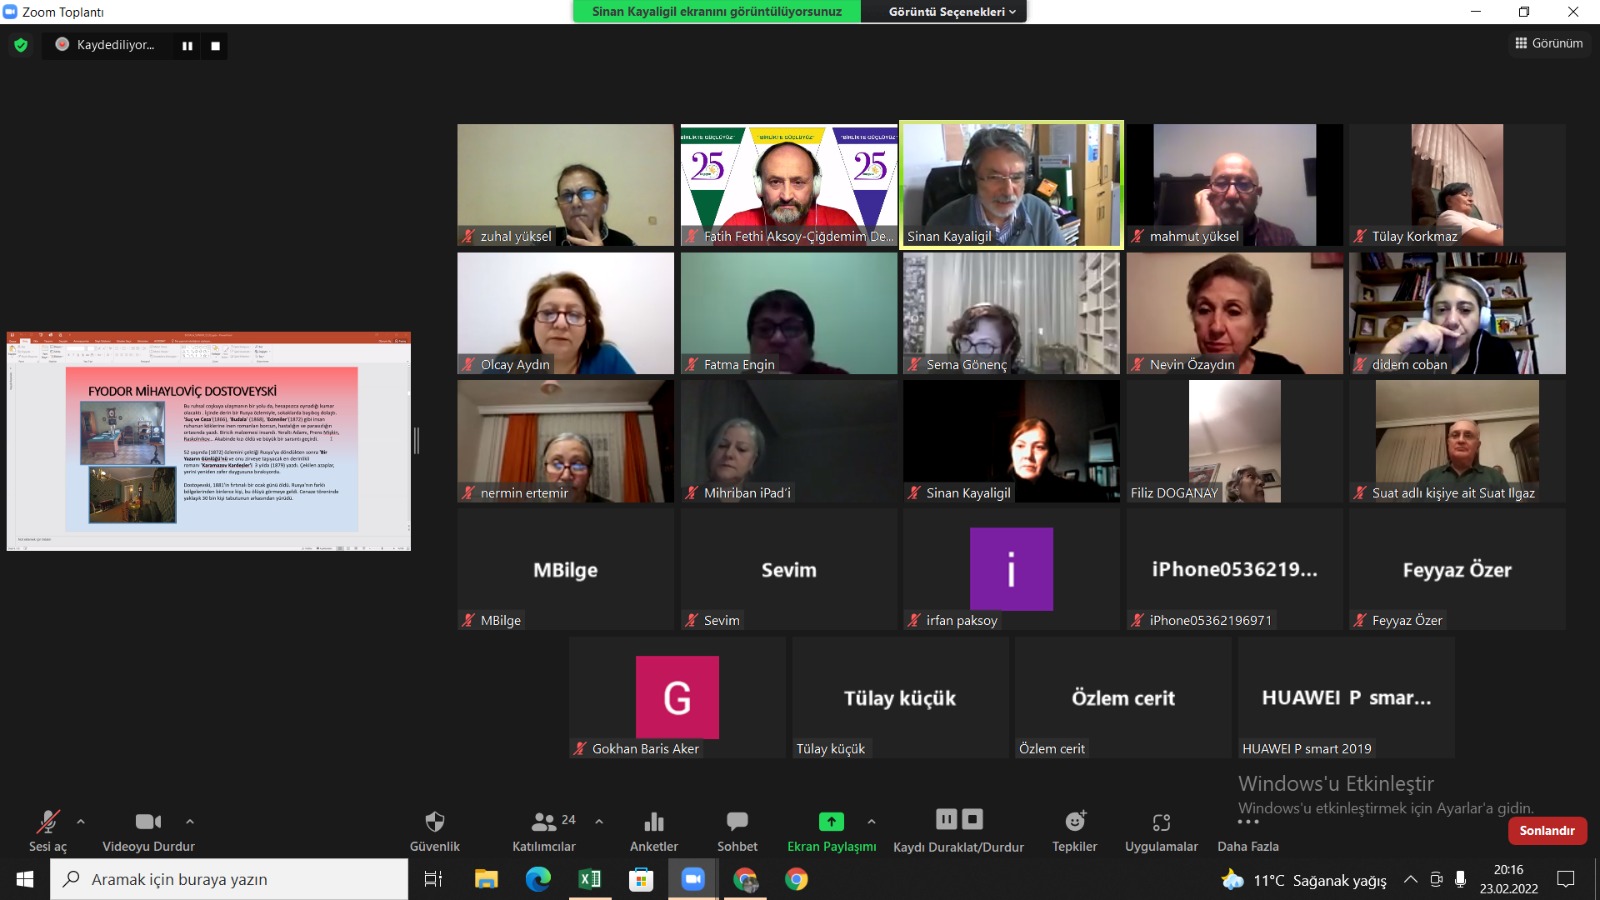Open Katılımcılar participants panel
The image size is (1600, 900).
coord(544,831)
